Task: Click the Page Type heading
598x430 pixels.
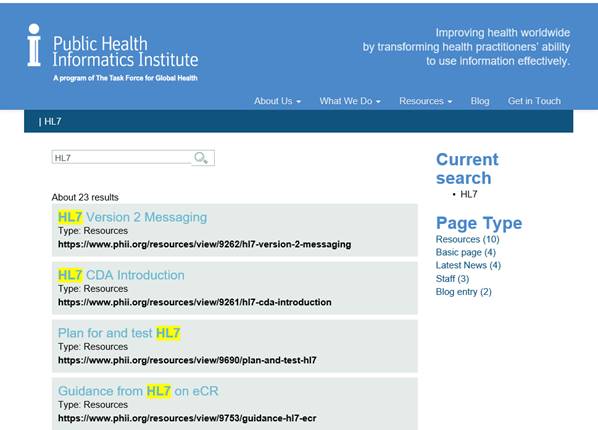Action: click(x=479, y=223)
